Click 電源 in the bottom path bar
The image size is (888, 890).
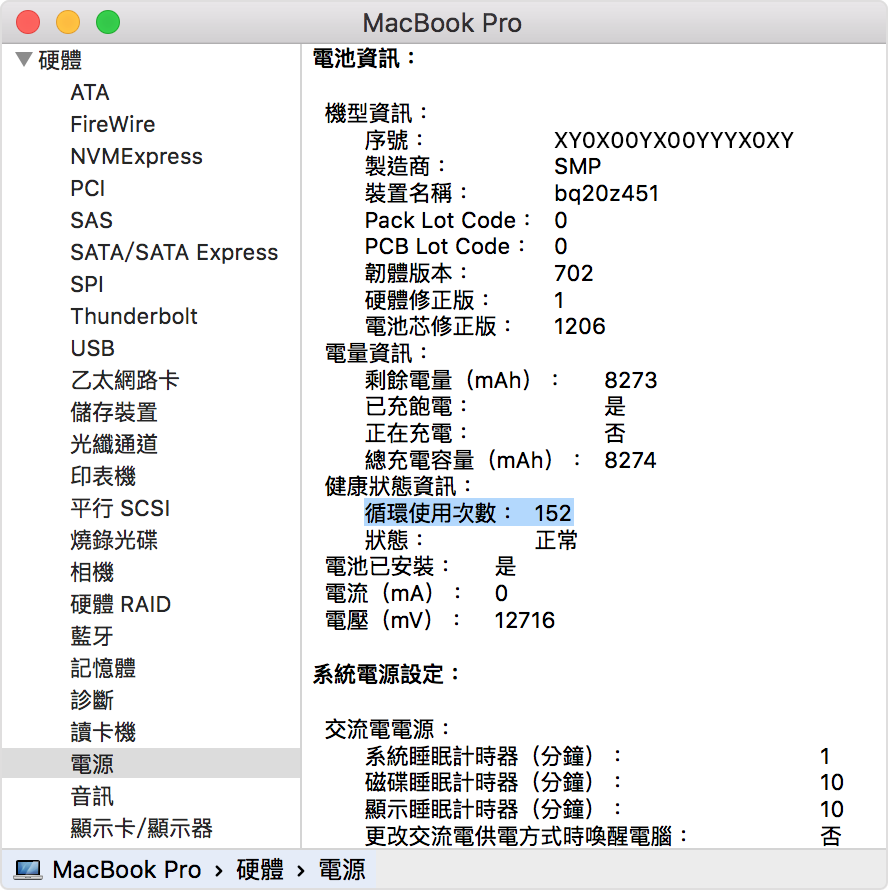pyautogui.click(x=342, y=870)
